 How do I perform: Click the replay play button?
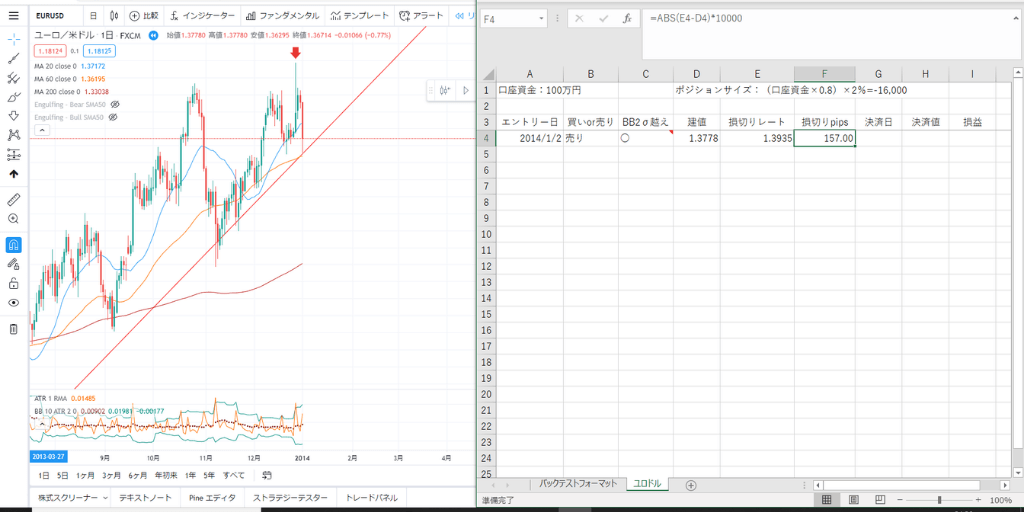[466, 90]
